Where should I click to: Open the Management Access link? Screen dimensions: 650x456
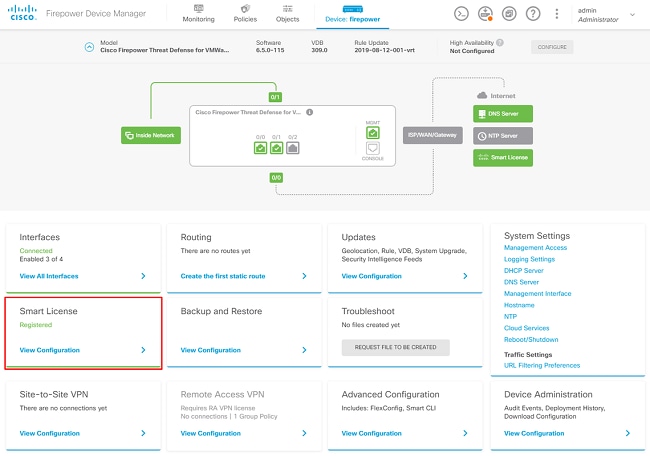point(535,248)
